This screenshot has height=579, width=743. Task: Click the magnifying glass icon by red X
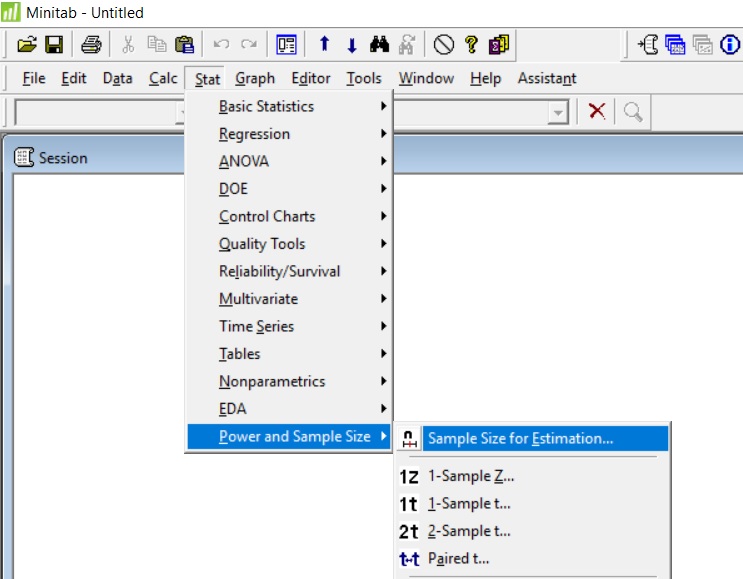coord(633,112)
